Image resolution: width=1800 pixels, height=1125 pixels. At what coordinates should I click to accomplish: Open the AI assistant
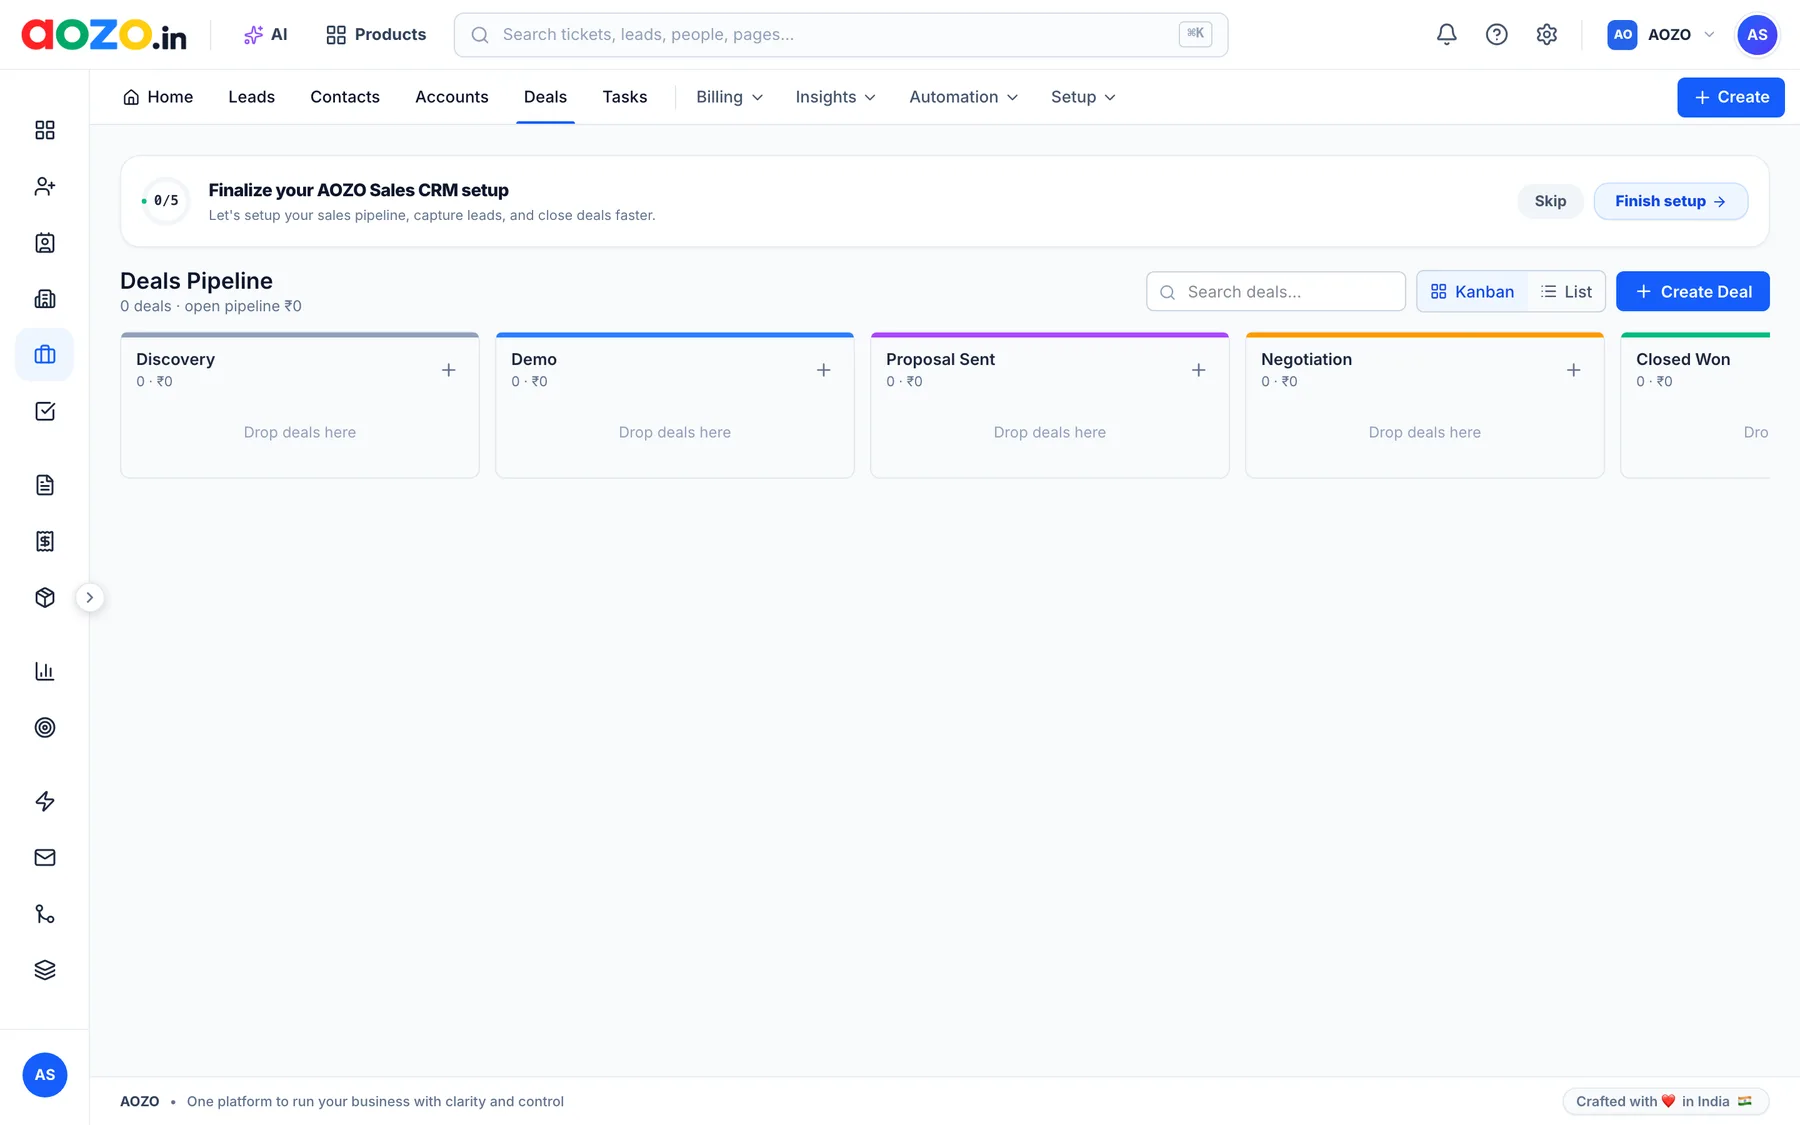pos(266,35)
